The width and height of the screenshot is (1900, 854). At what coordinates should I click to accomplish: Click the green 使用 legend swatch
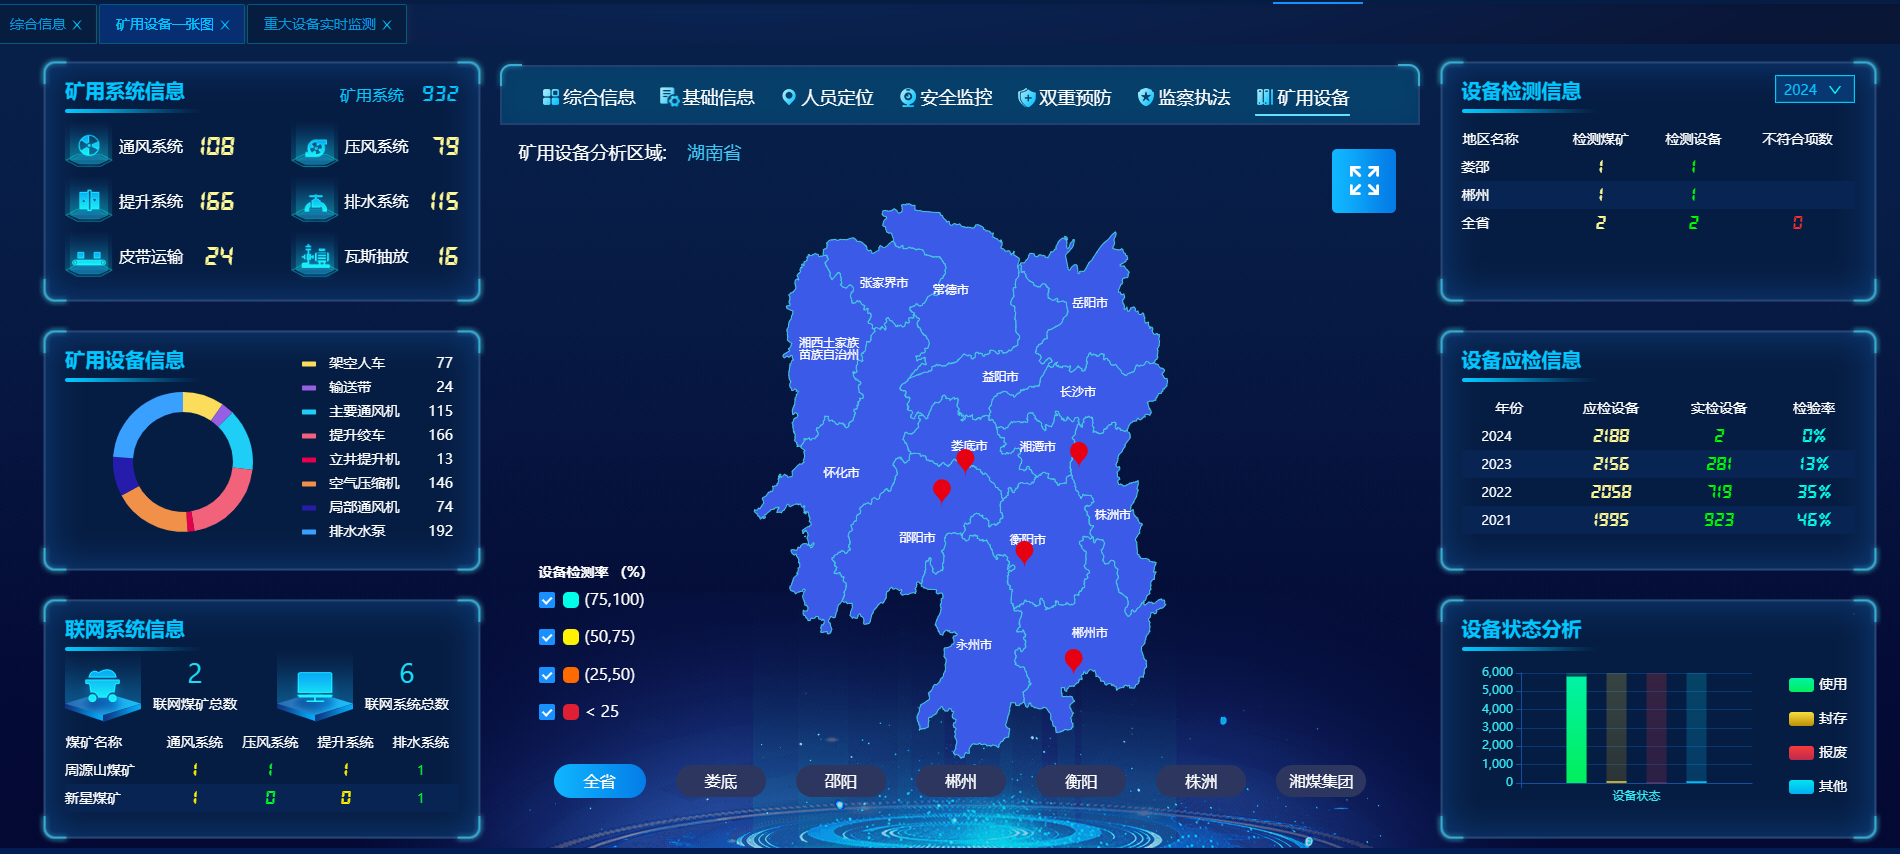tap(1801, 685)
